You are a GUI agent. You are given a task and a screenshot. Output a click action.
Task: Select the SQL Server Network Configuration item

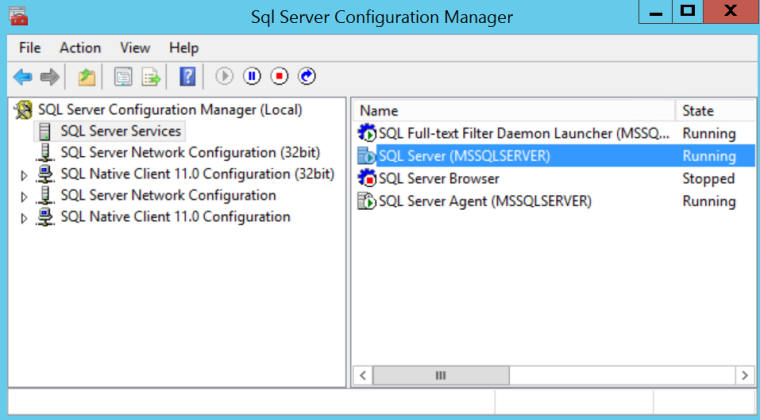click(168, 195)
